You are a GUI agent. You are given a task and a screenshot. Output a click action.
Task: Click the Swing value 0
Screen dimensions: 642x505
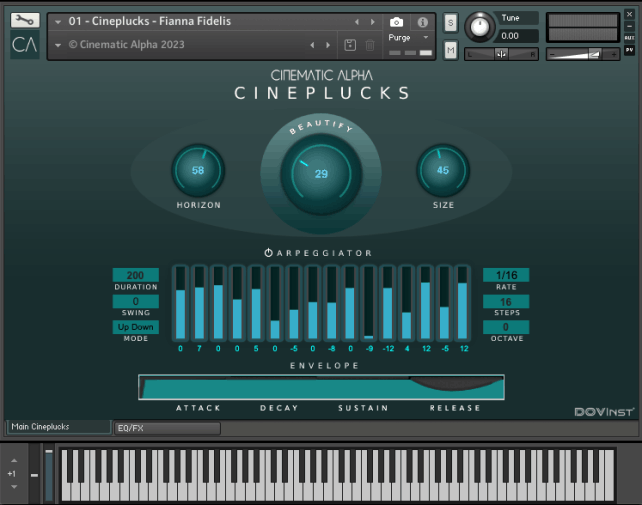click(136, 301)
